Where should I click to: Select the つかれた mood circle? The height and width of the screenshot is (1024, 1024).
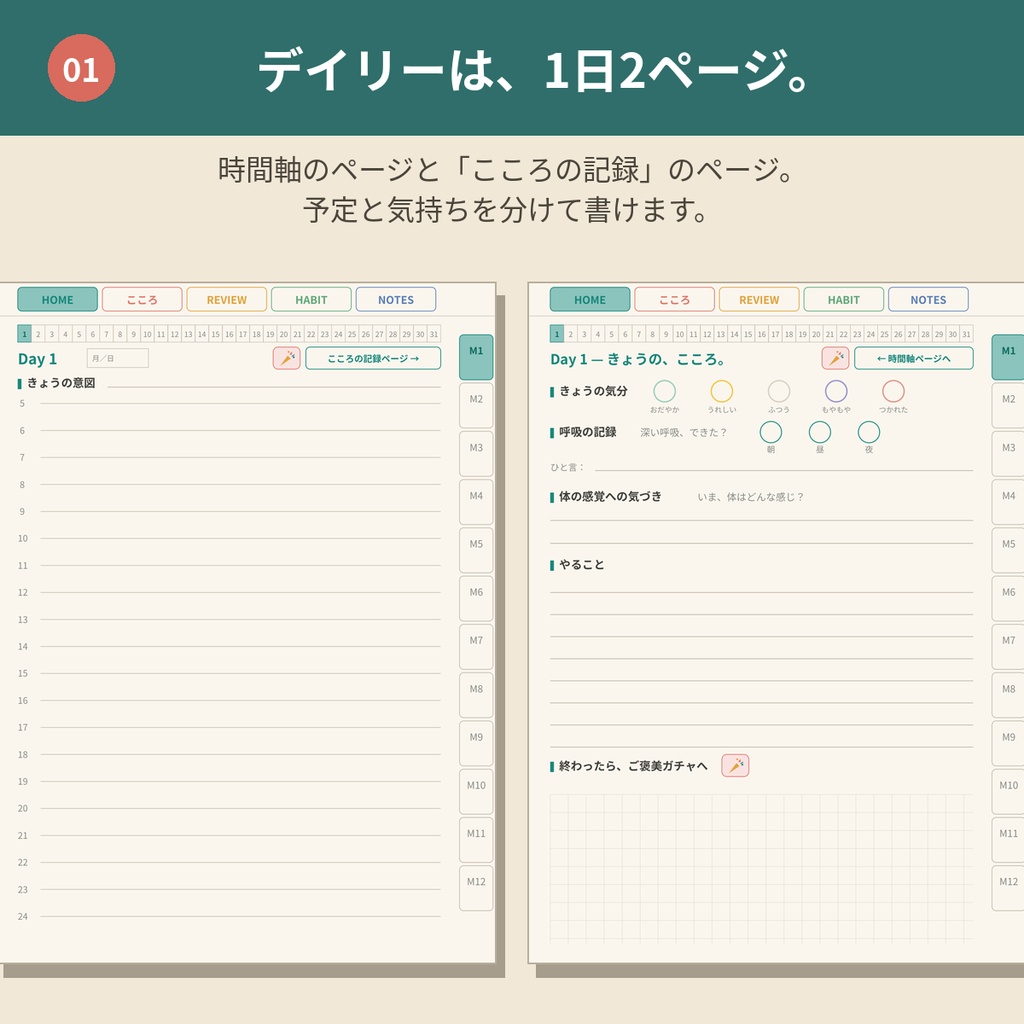[893, 391]
